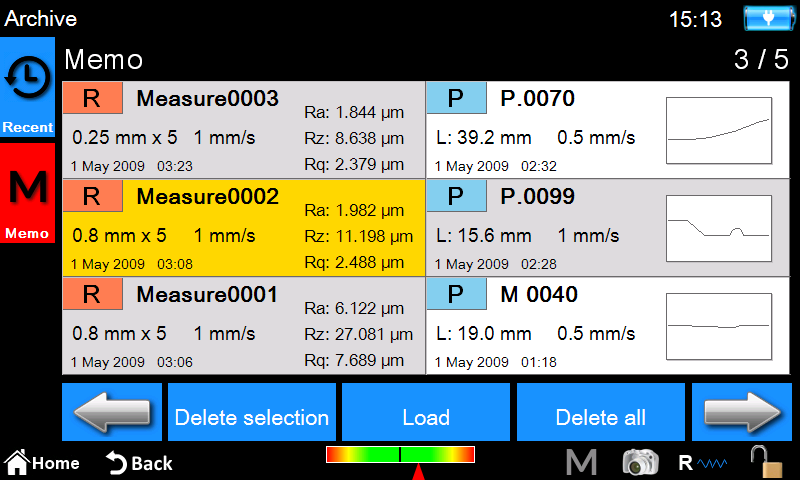Click Rq: 7.689 µm value
This screenshot has width=800, height=480.
(354, 360)
